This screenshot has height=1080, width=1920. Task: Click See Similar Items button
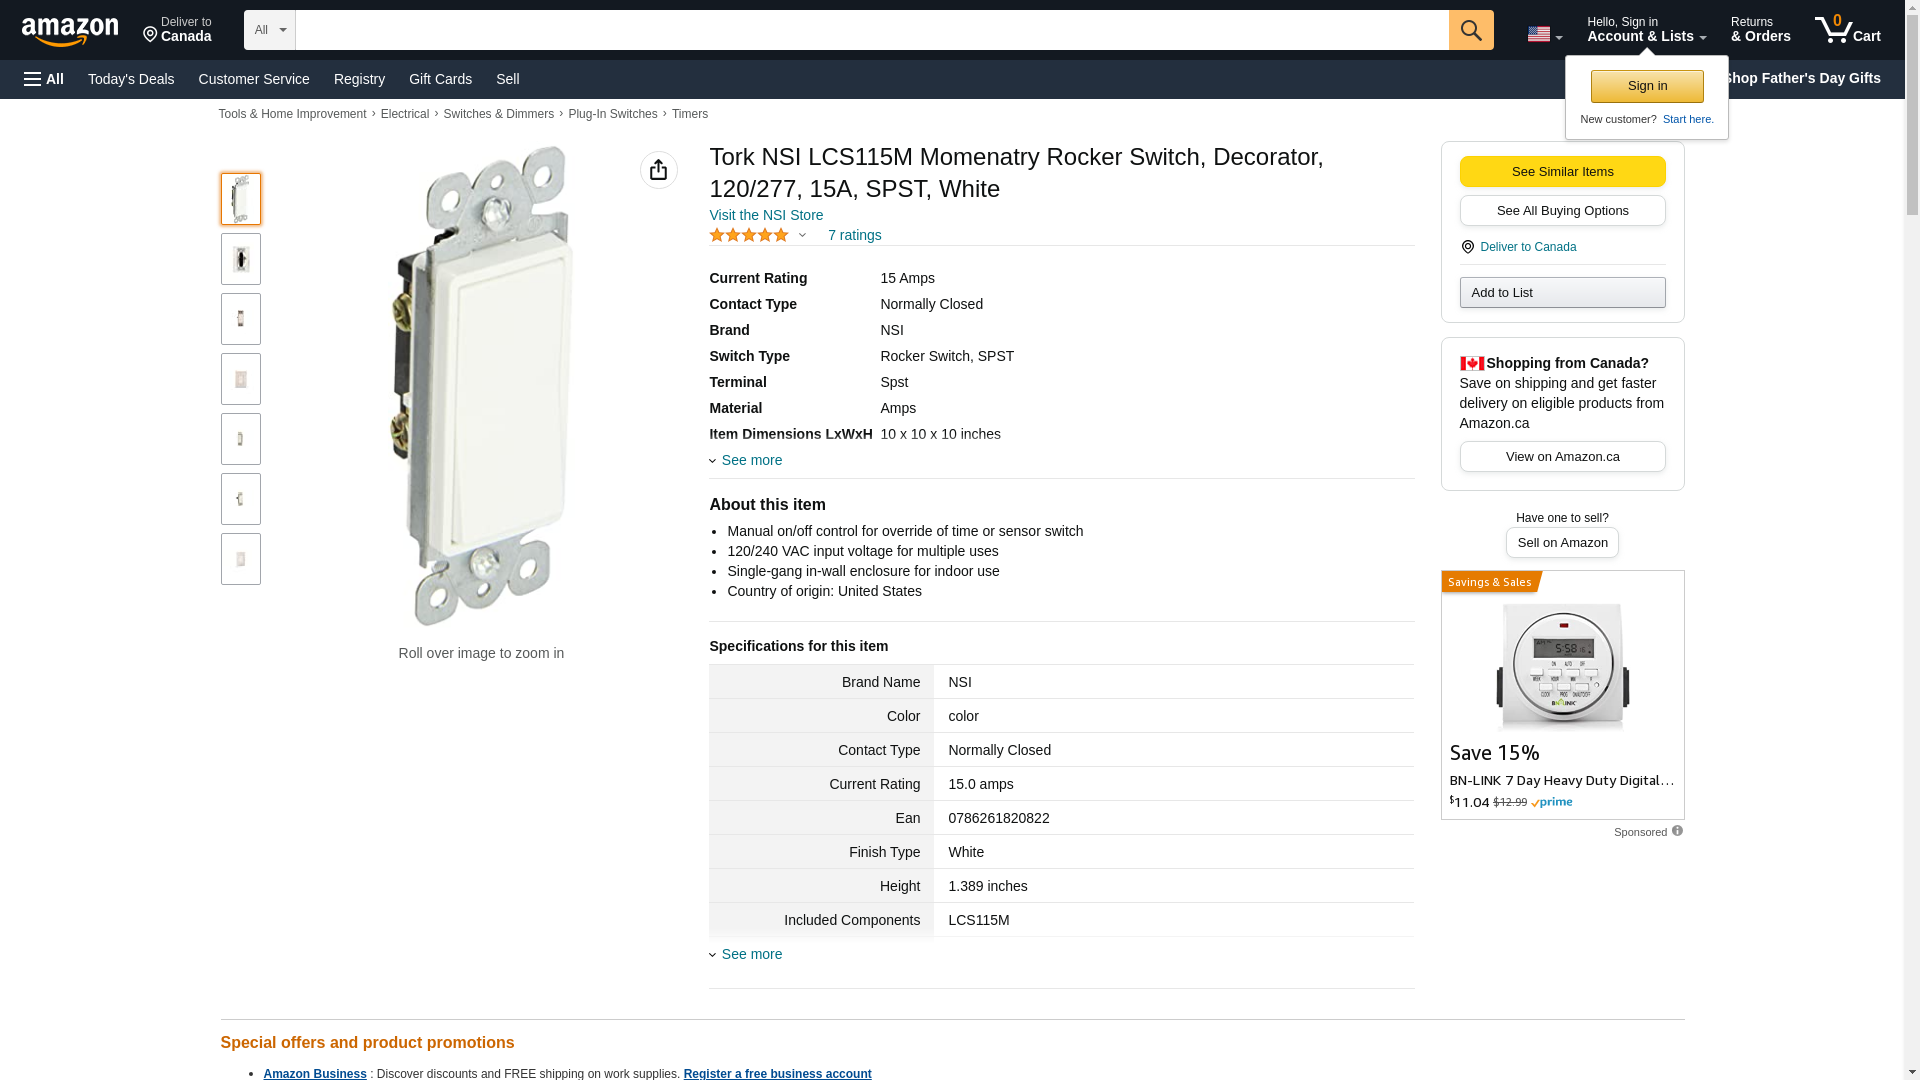click(1562, 172)
